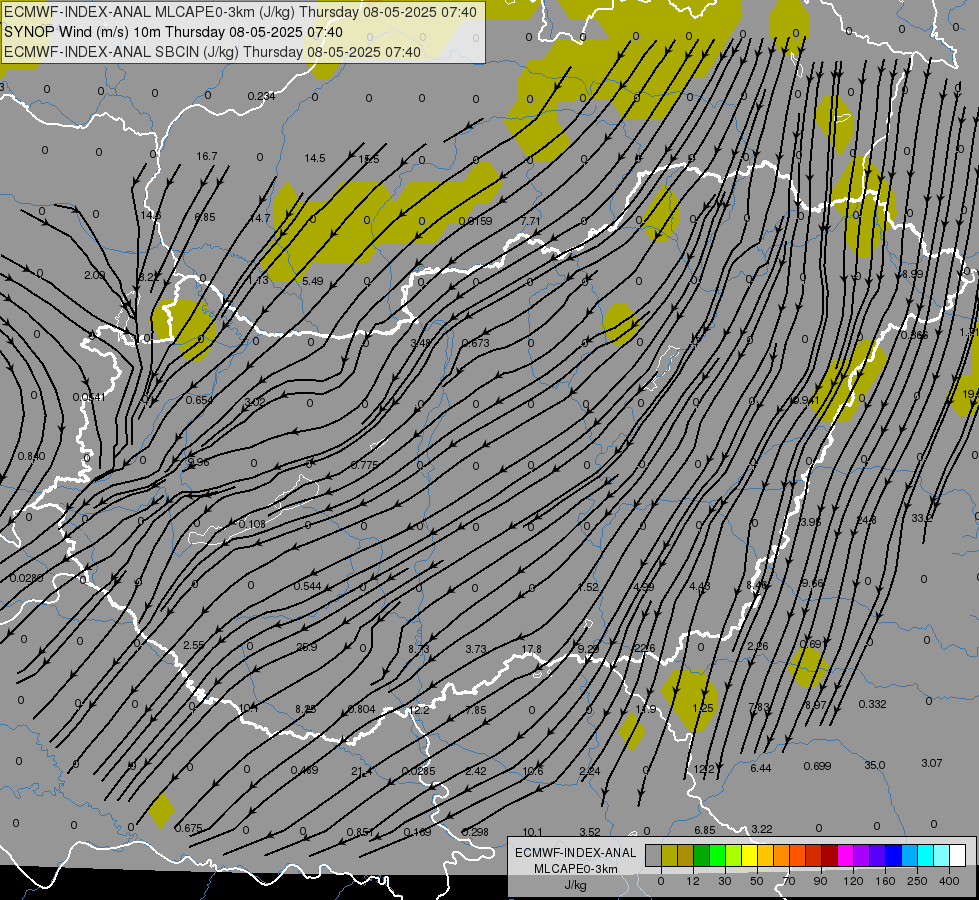Select the pure blue legend swatch

click(893, 856)
